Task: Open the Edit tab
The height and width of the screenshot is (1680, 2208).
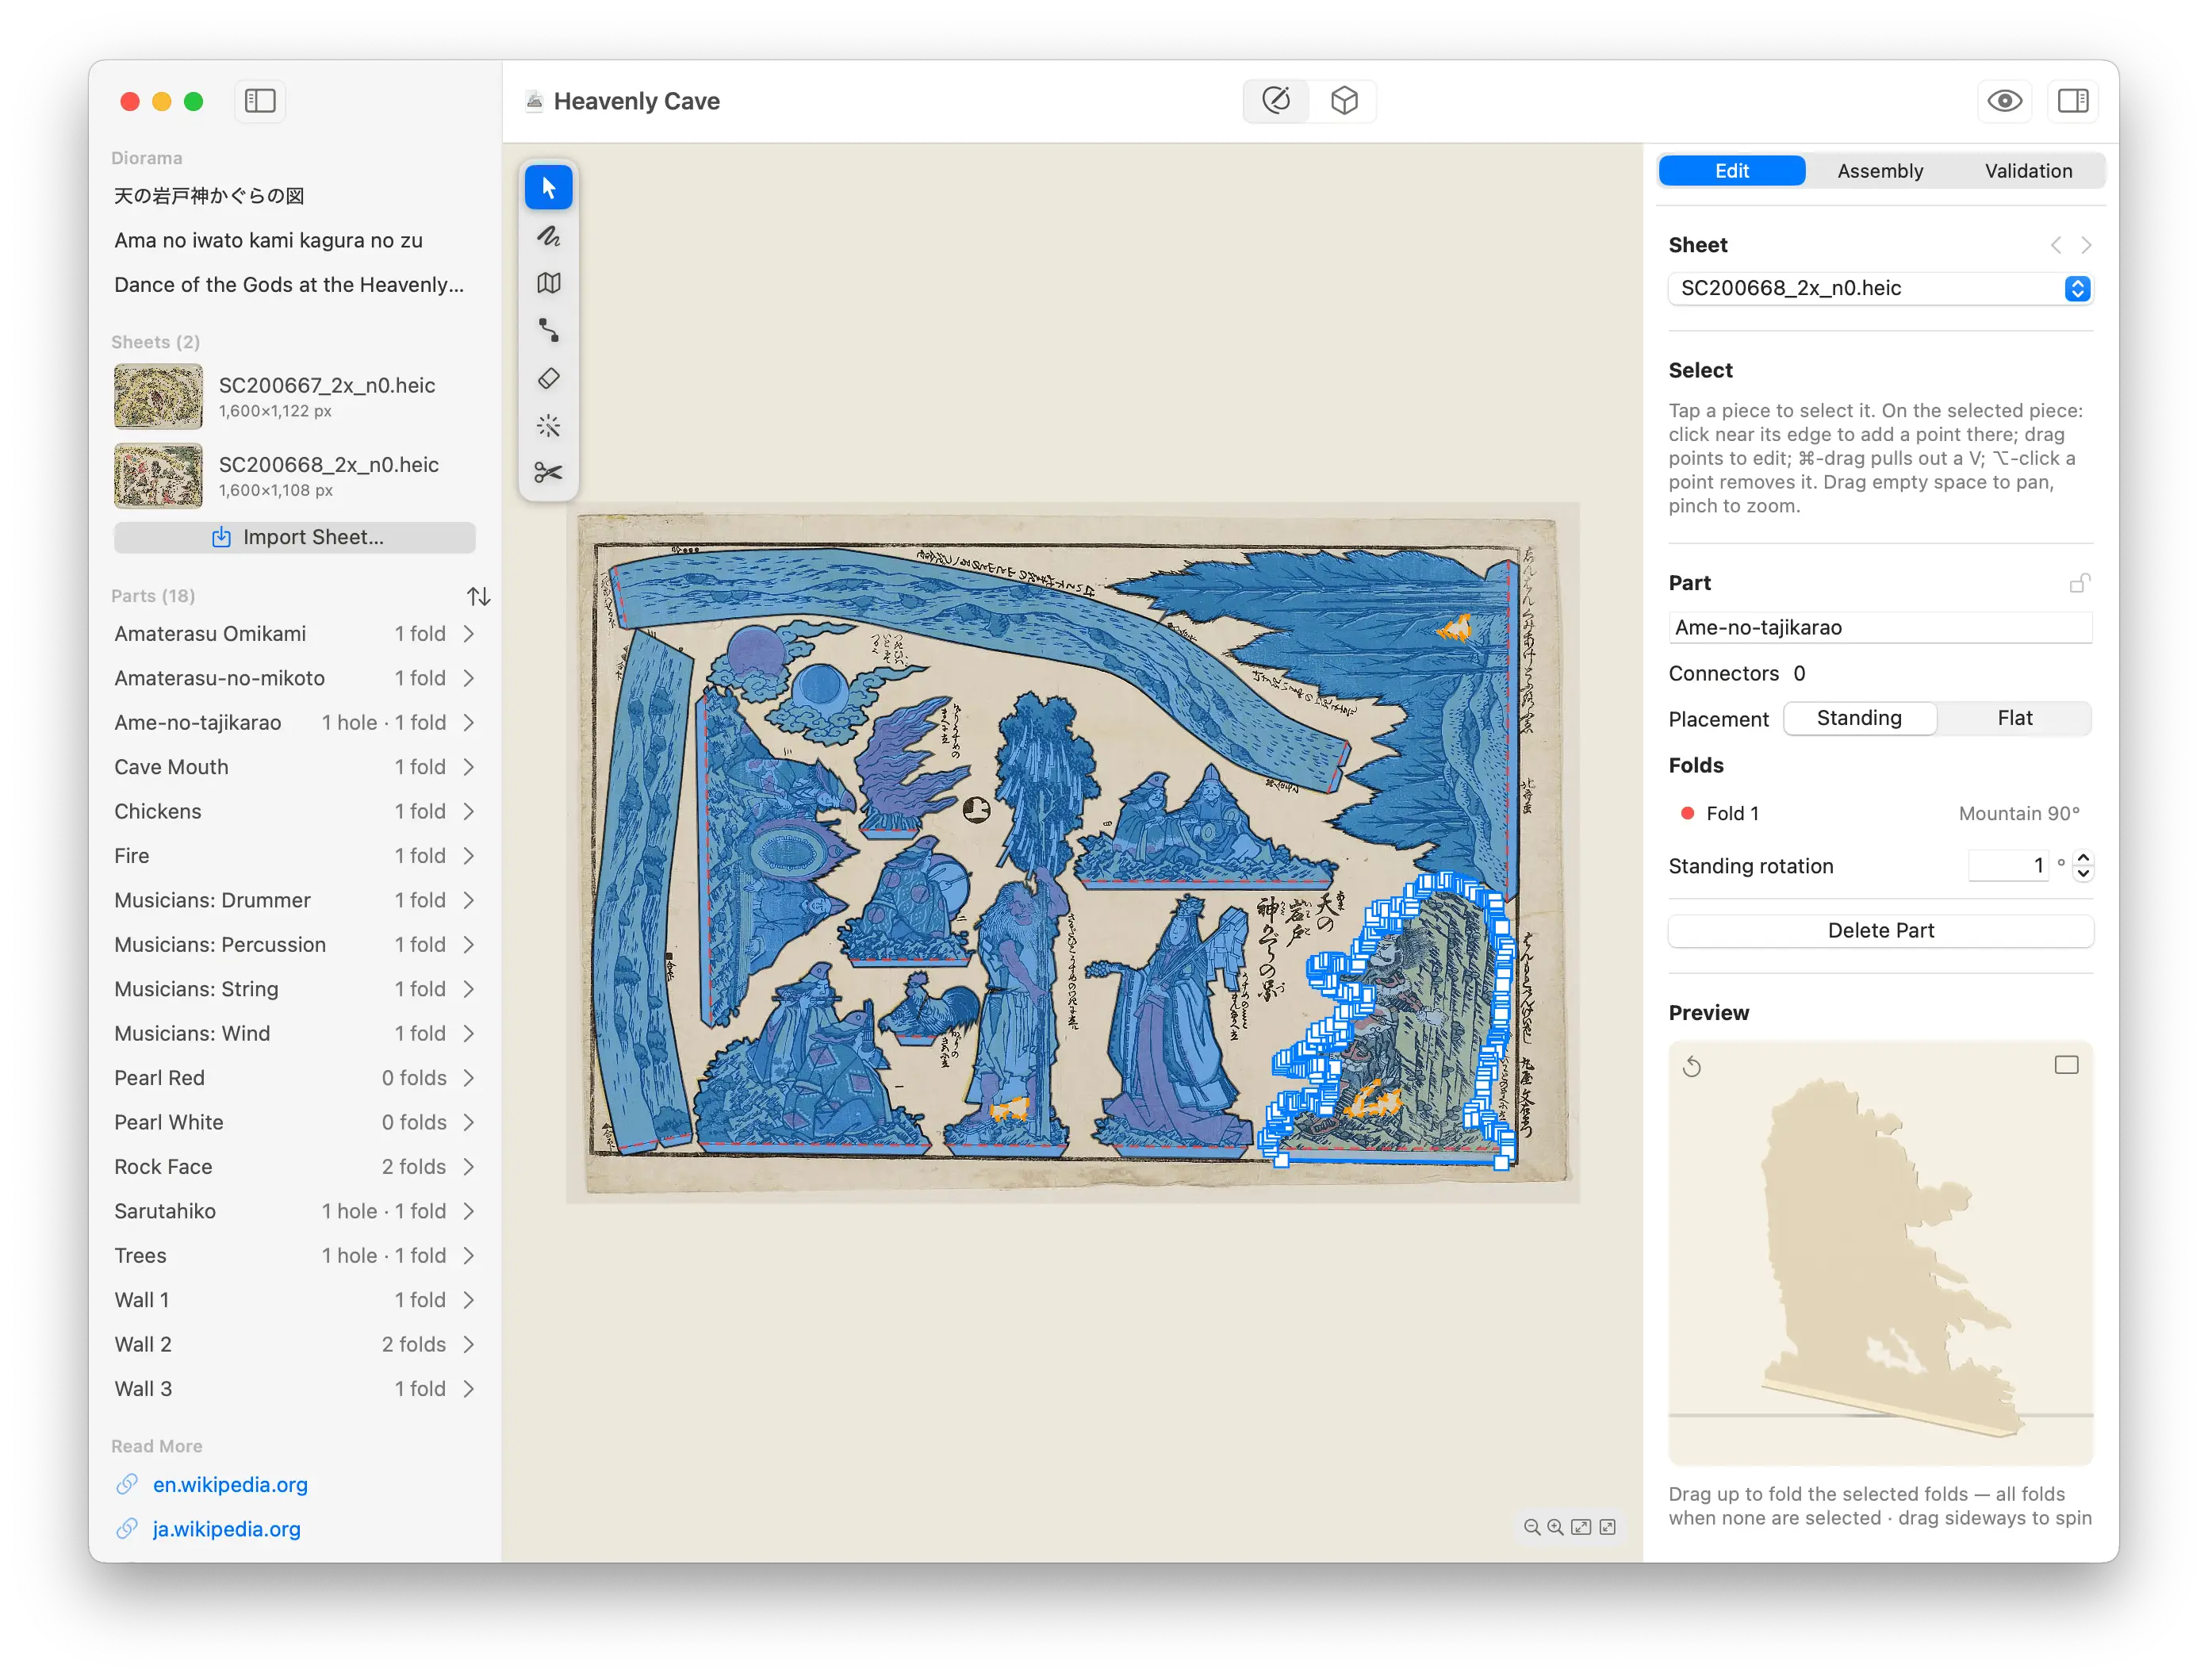Action: click(x=1731, y=171)
